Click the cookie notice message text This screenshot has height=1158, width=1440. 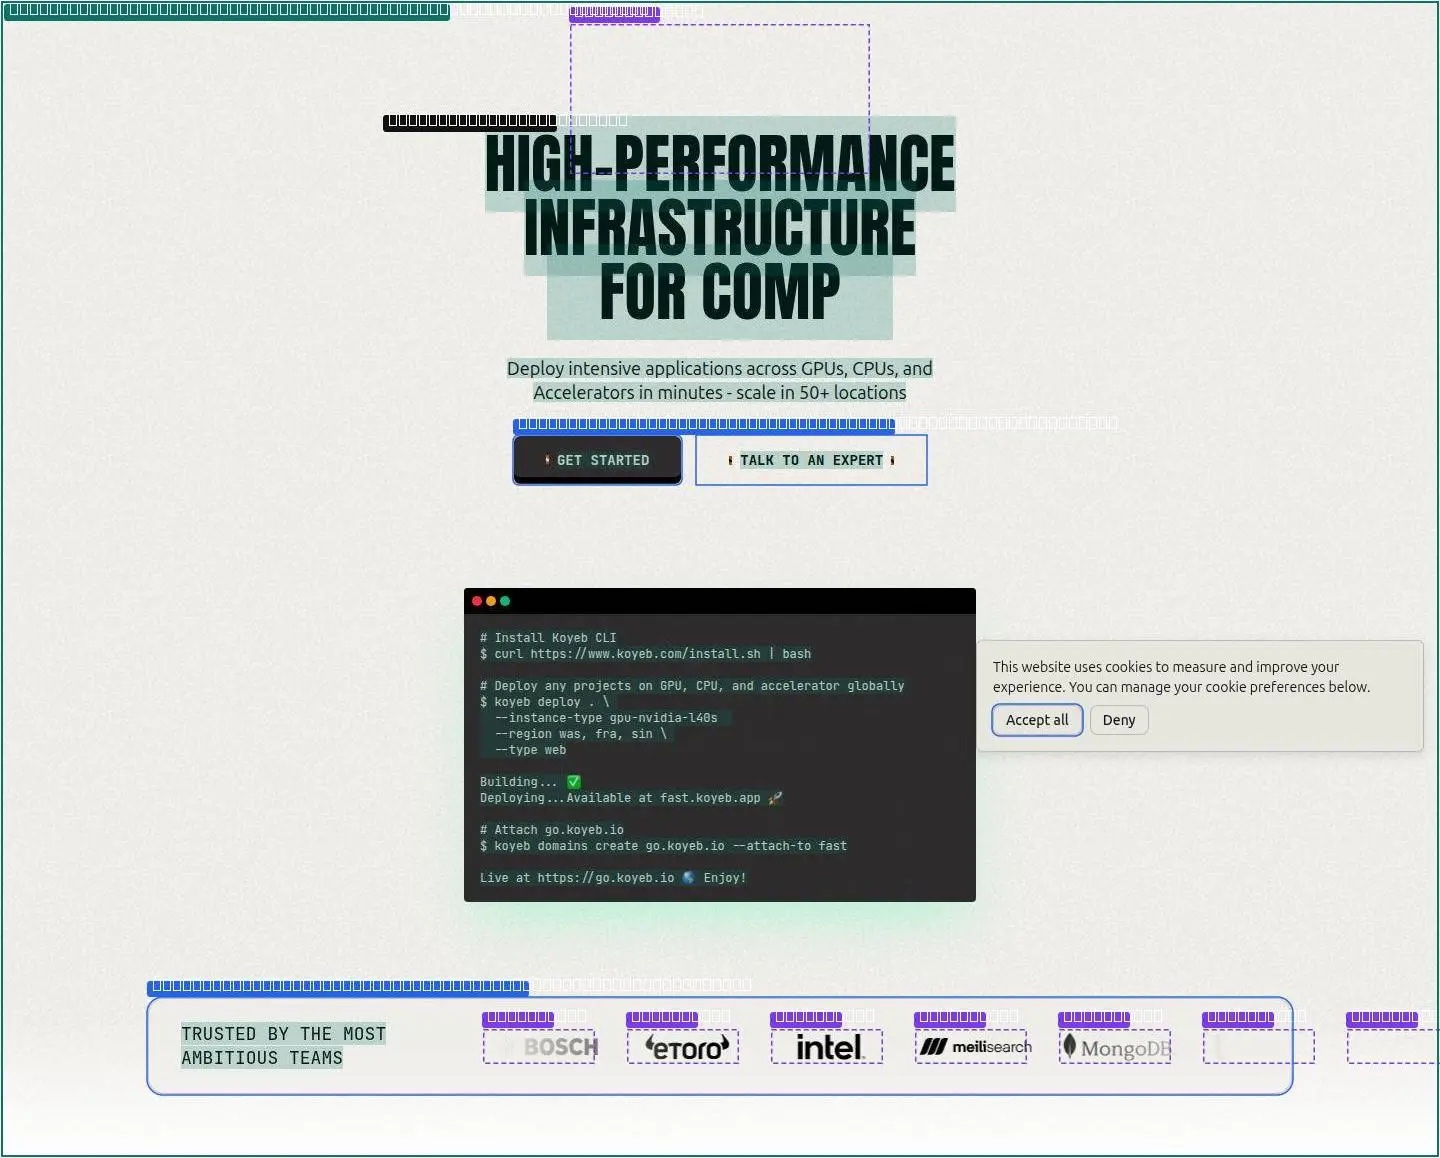tap(1181, 677)
